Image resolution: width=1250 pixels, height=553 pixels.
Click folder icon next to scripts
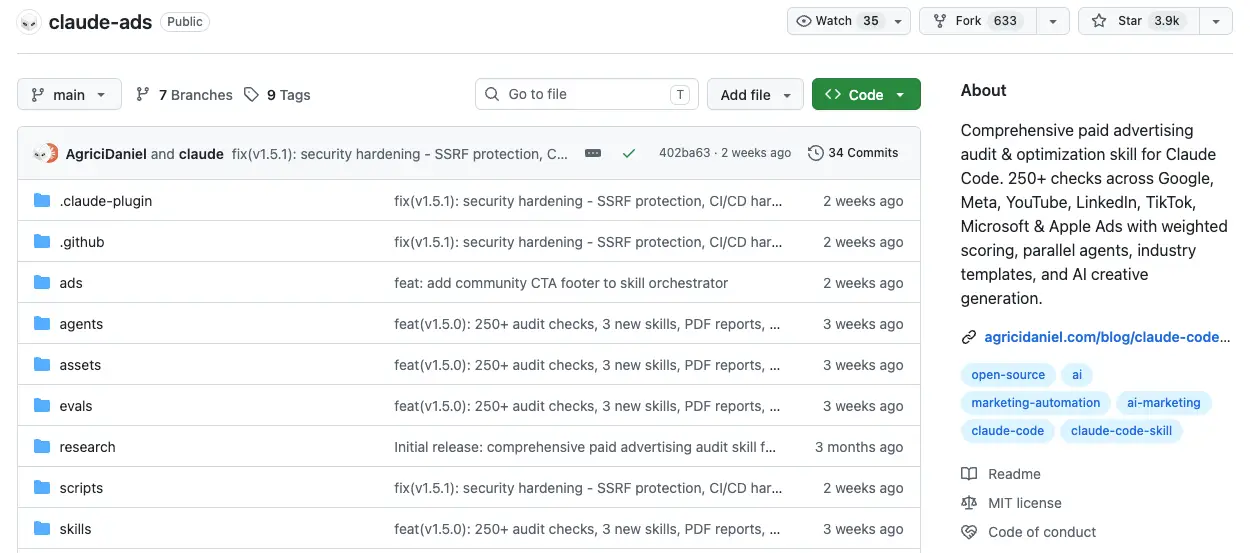[x=42, y=488]
